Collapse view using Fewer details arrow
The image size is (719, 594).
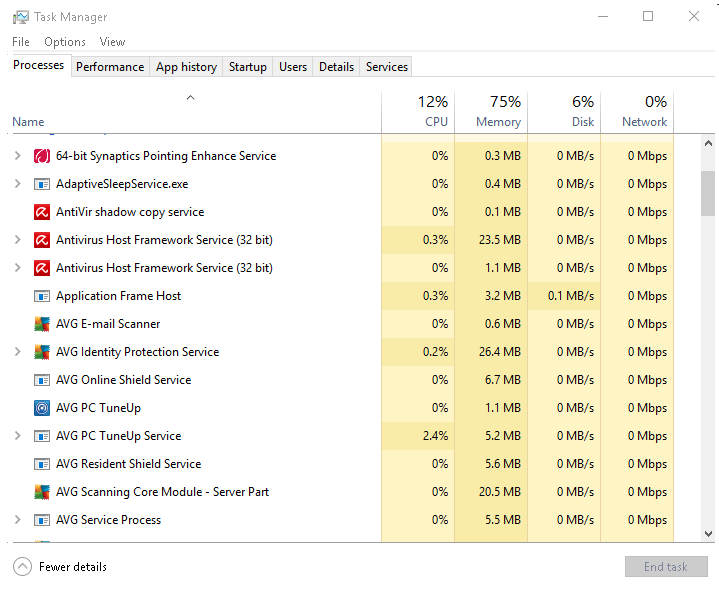(x=22, y=567)
